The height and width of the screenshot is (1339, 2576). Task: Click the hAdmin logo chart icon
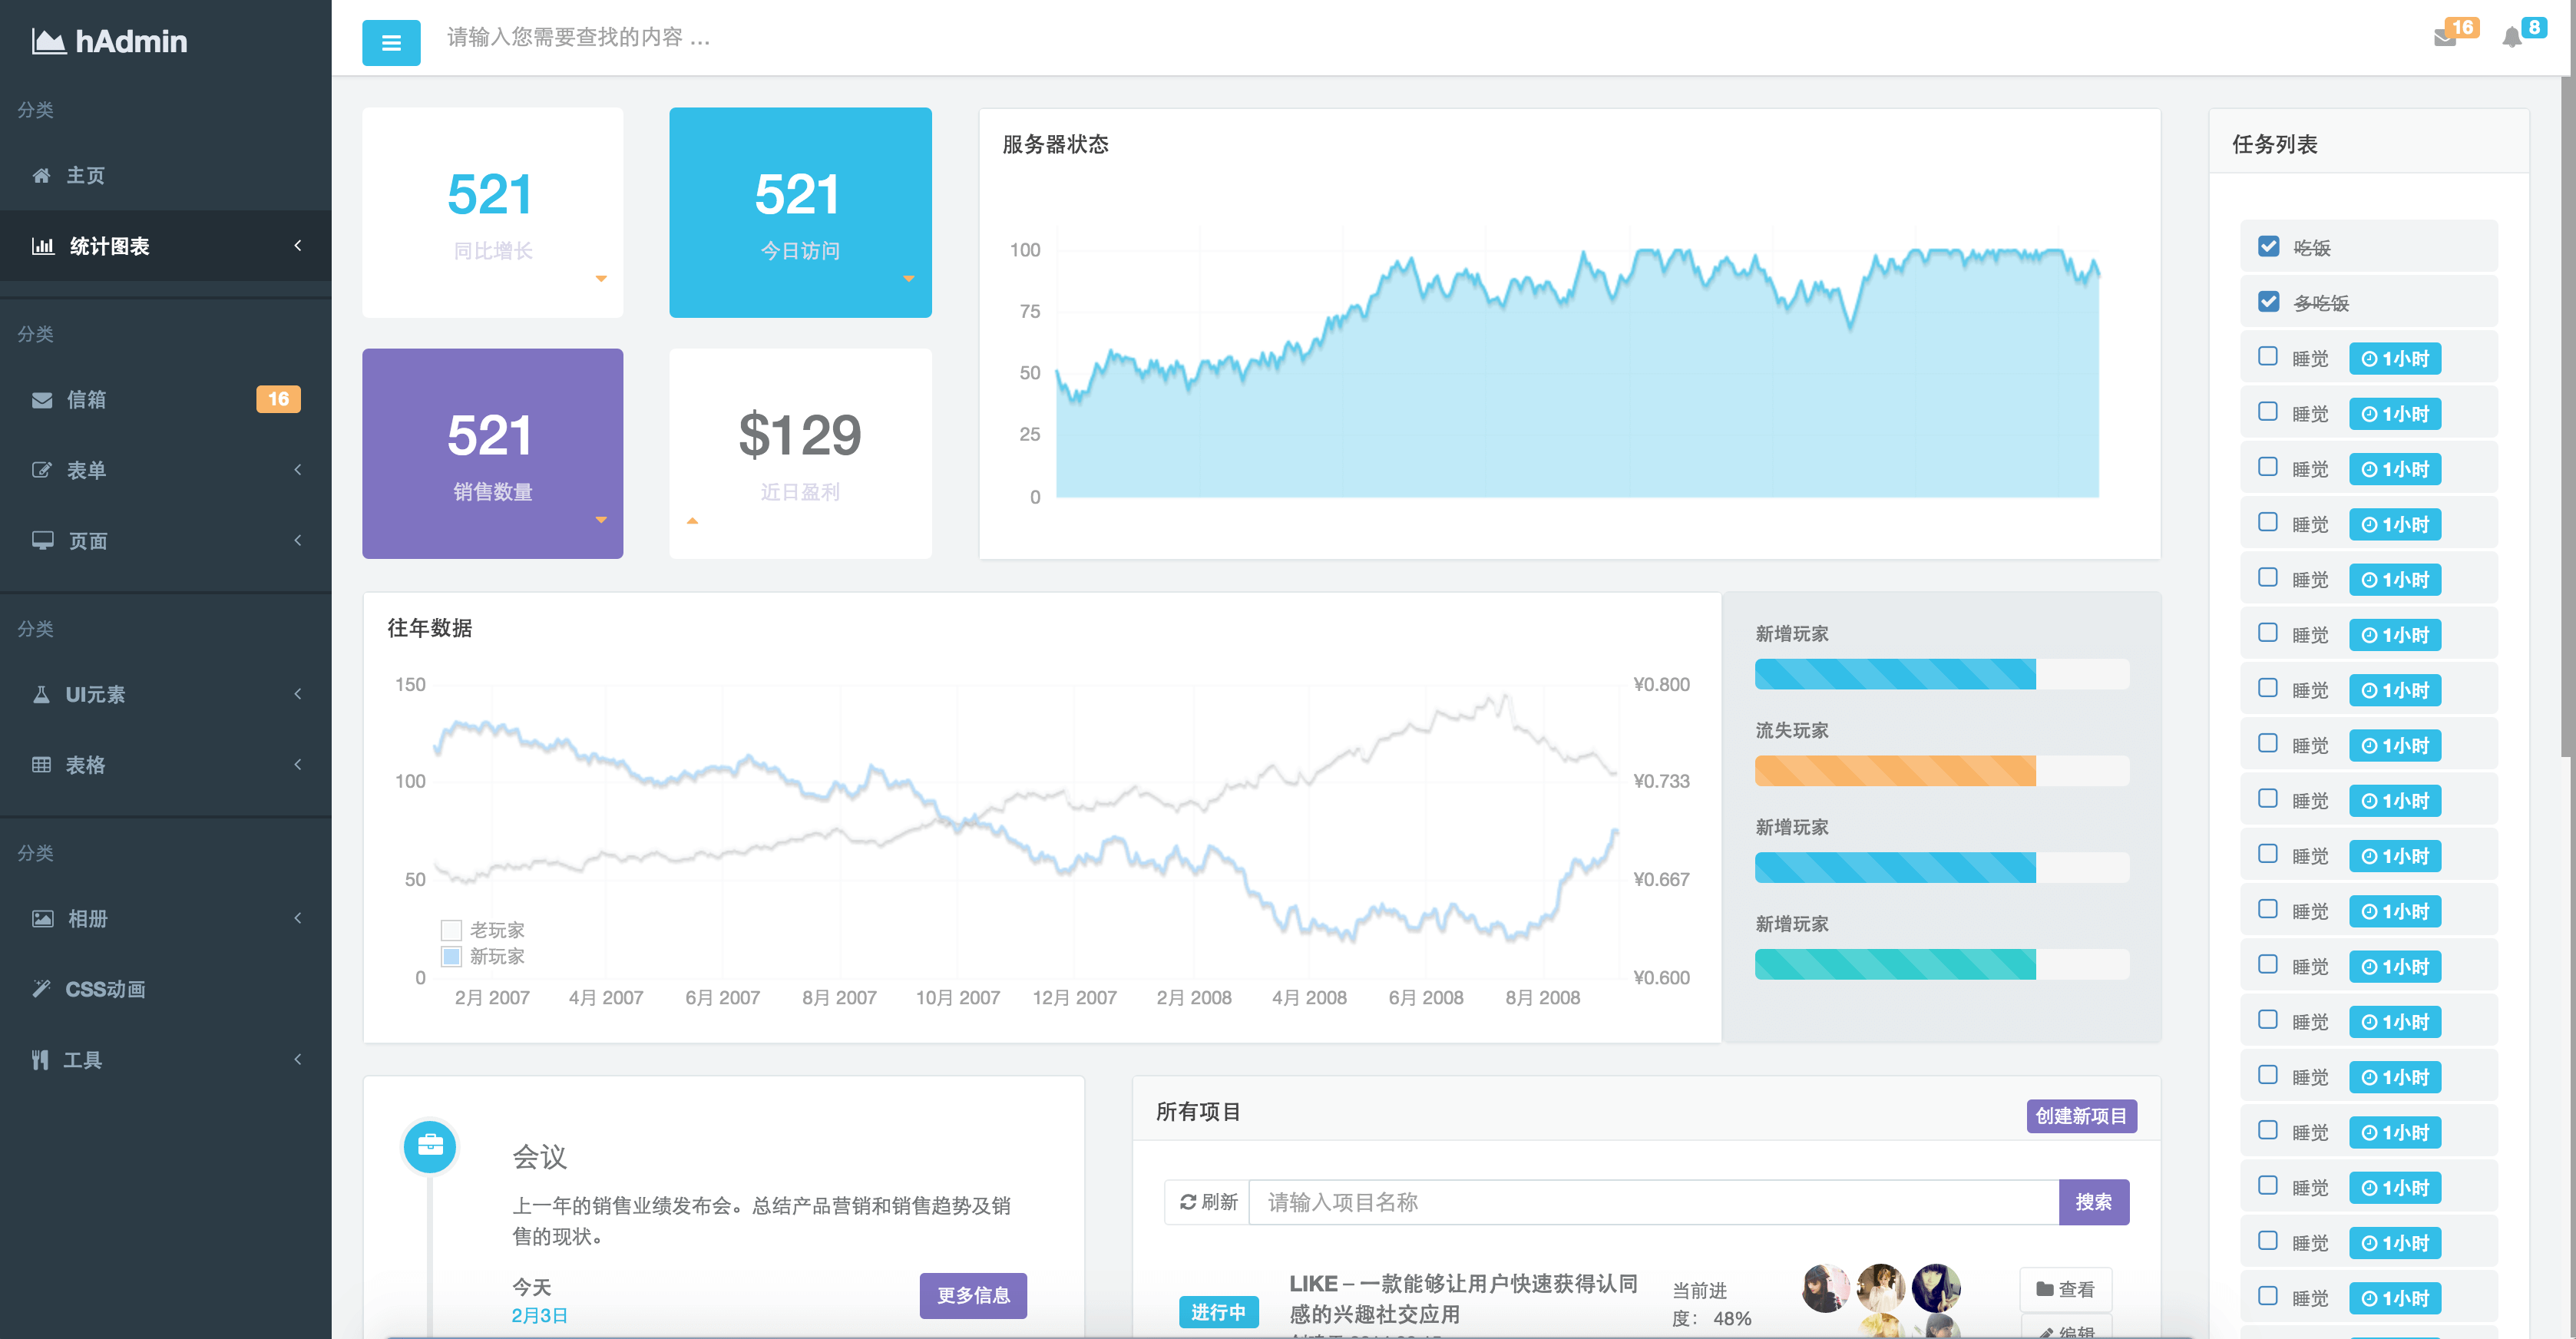[48, 41]
